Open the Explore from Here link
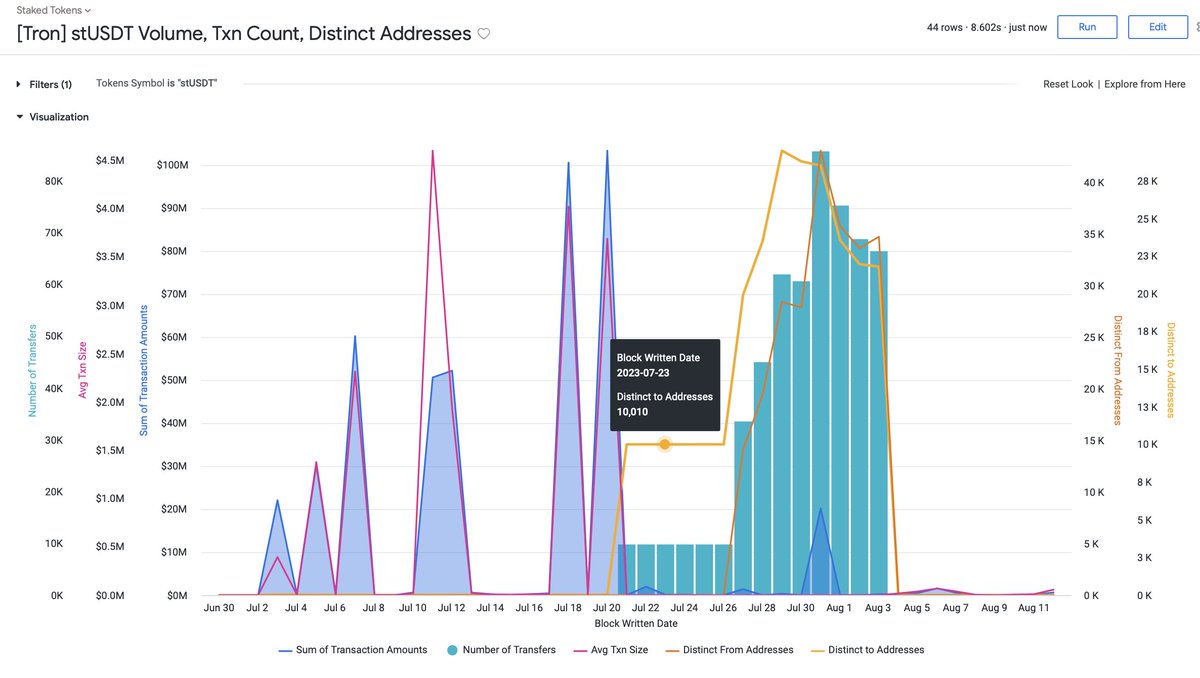This screenshot has width=1200, height=678. (x=1146, y=84)
